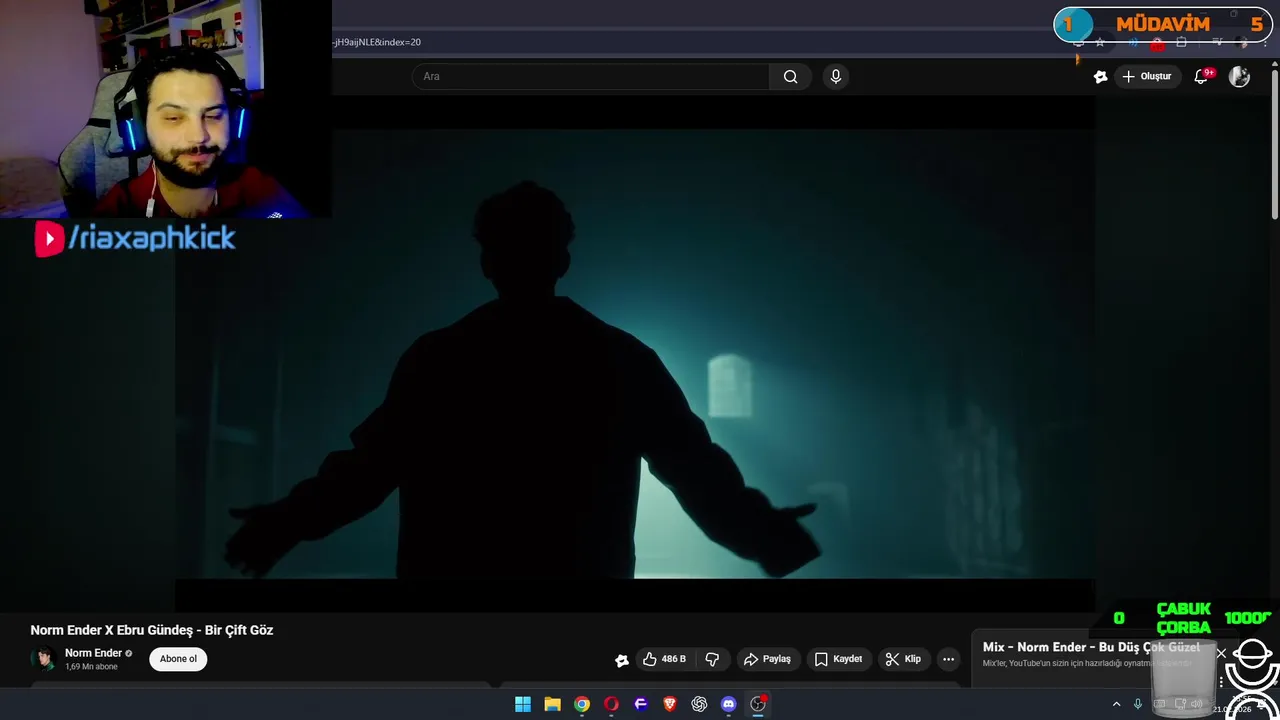Save the video with the Kaydet button
This screenshot has width=1280, height=720.
coord(838,659)
